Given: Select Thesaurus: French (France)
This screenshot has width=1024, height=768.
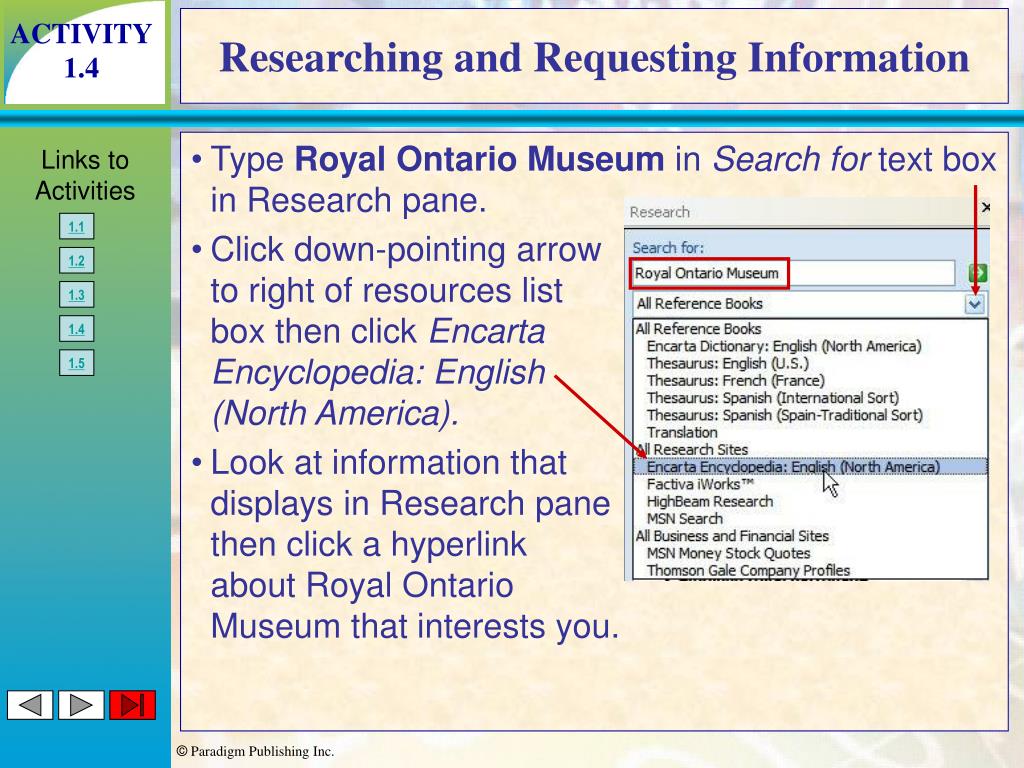Looking at the screenshot, I should (x=735, y=380).
